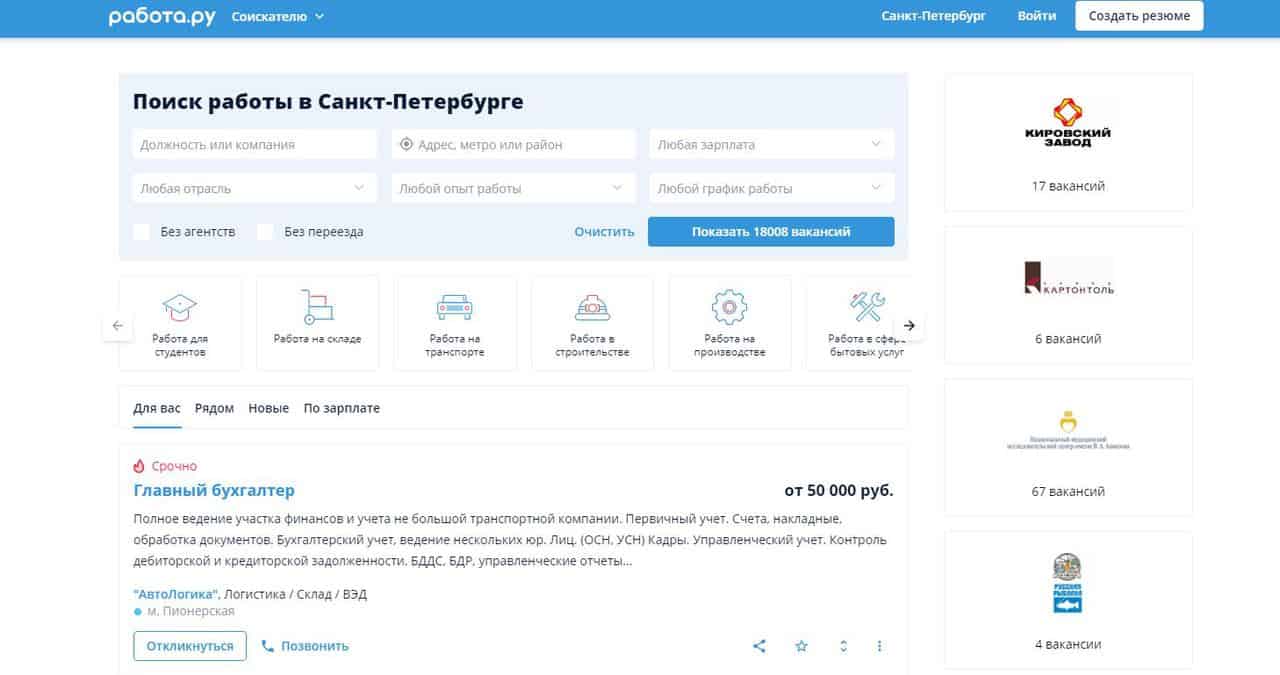
Task: Open construction jobs helmet icon
Action: pos(592,306)
